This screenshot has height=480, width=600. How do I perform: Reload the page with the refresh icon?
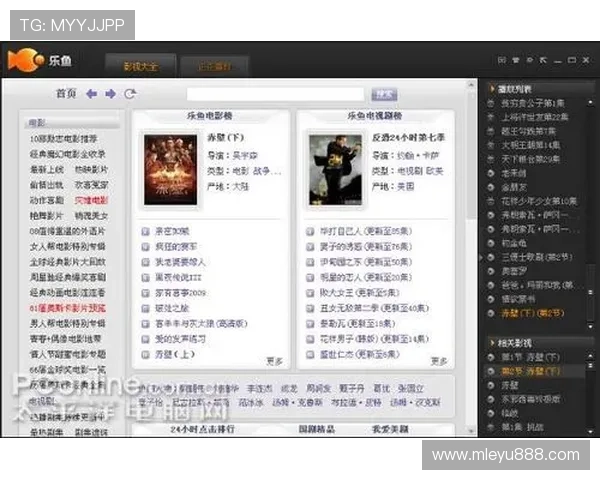click(x=130, y=94)
